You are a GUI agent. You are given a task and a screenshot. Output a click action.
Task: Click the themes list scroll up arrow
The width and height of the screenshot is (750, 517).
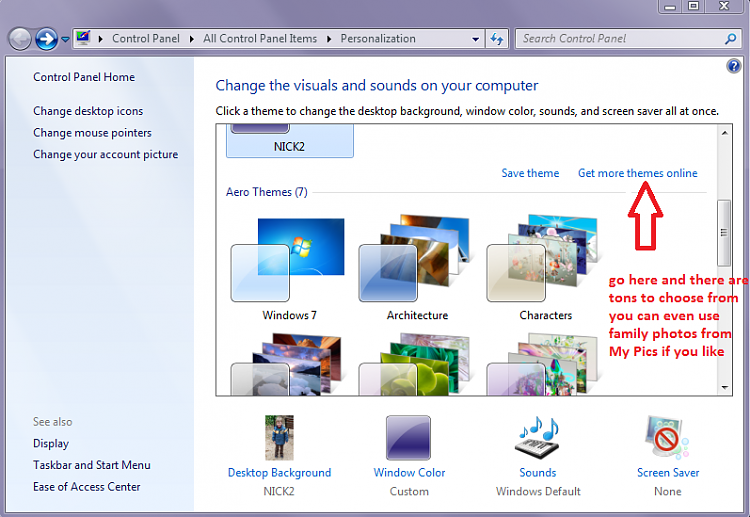(x=725, y=133)
